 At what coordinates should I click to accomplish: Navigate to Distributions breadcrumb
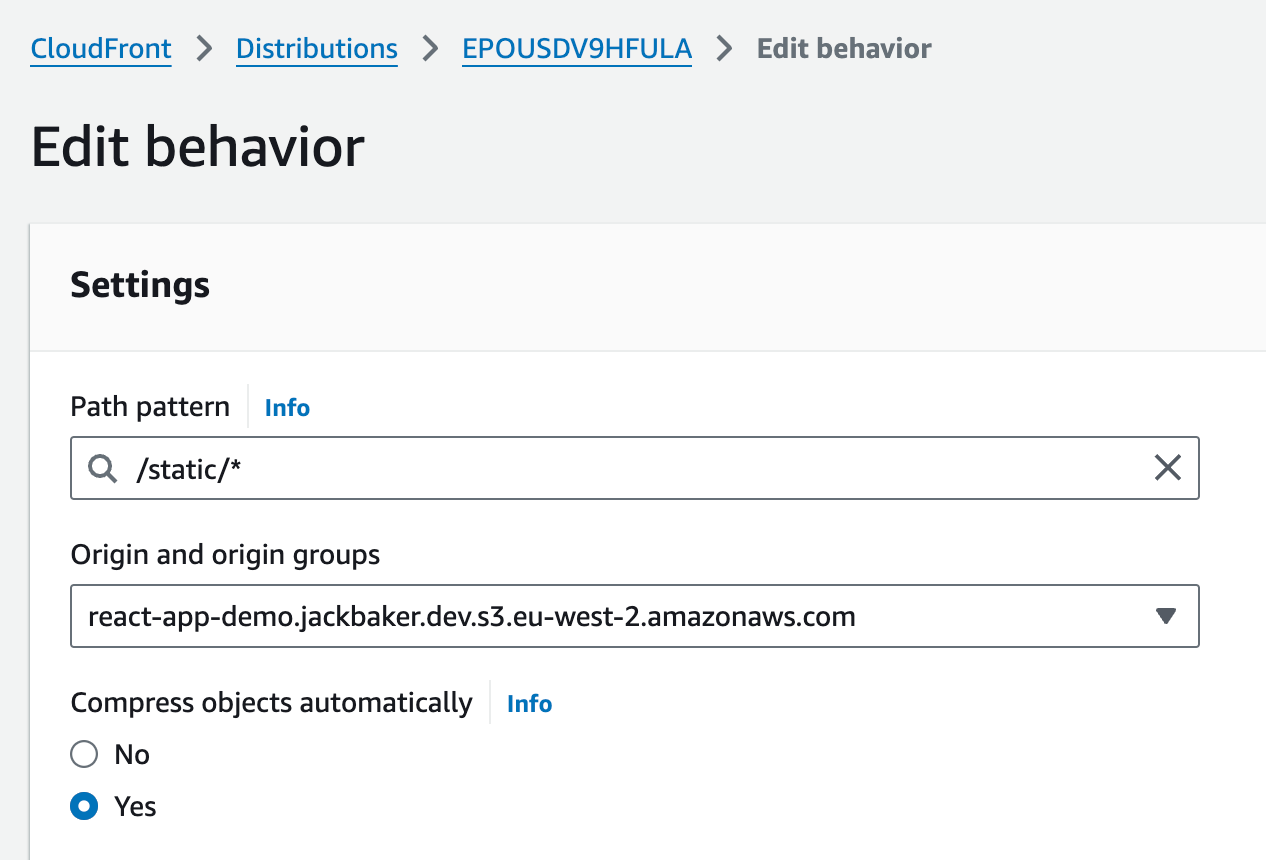click(317, 49)
